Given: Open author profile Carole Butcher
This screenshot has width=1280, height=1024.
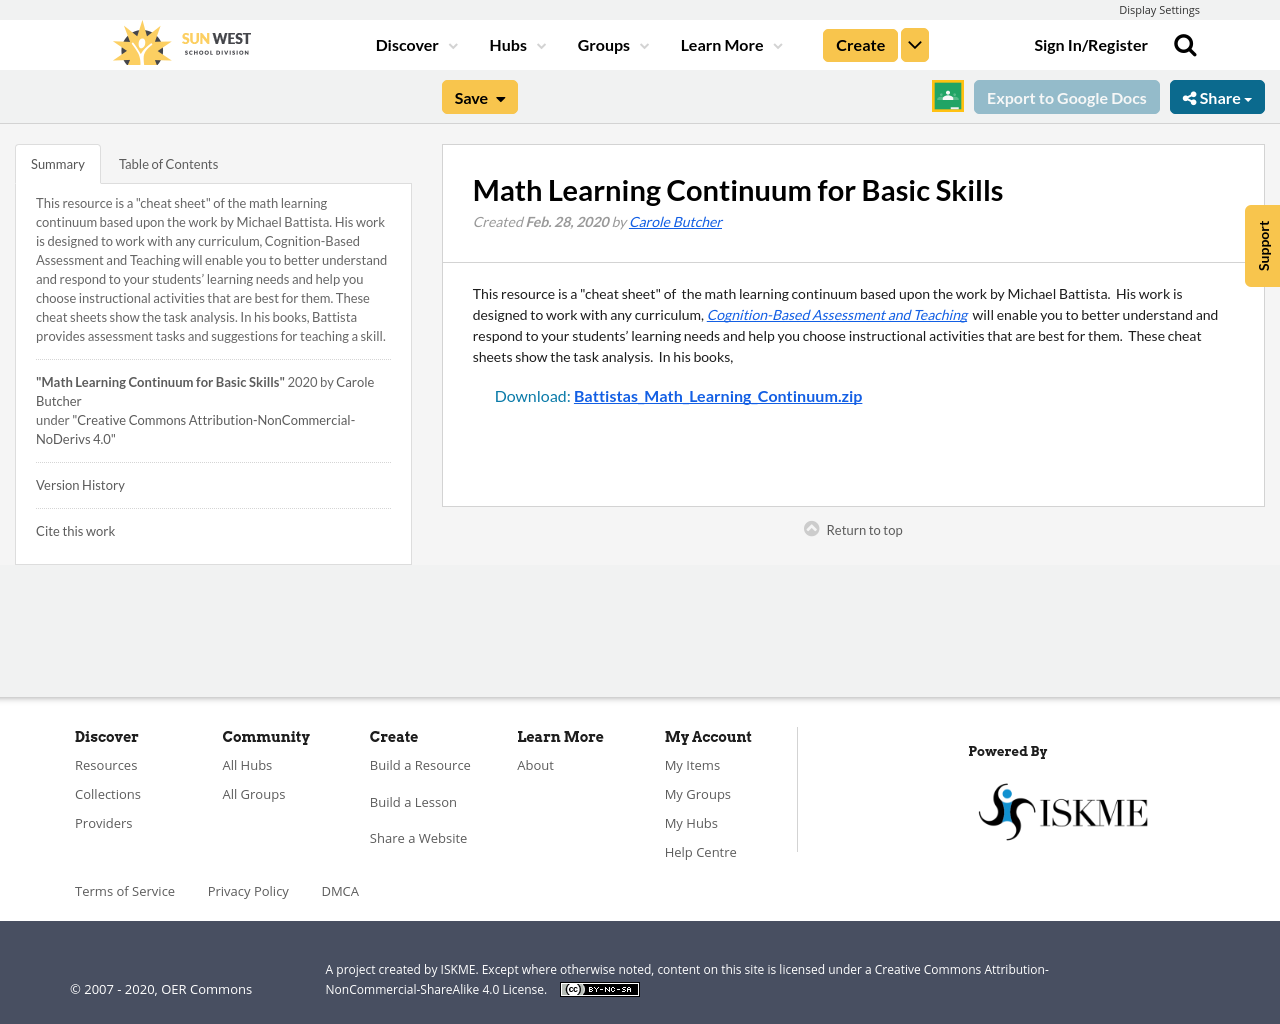Looking at the screenshot, I should 675,220.
